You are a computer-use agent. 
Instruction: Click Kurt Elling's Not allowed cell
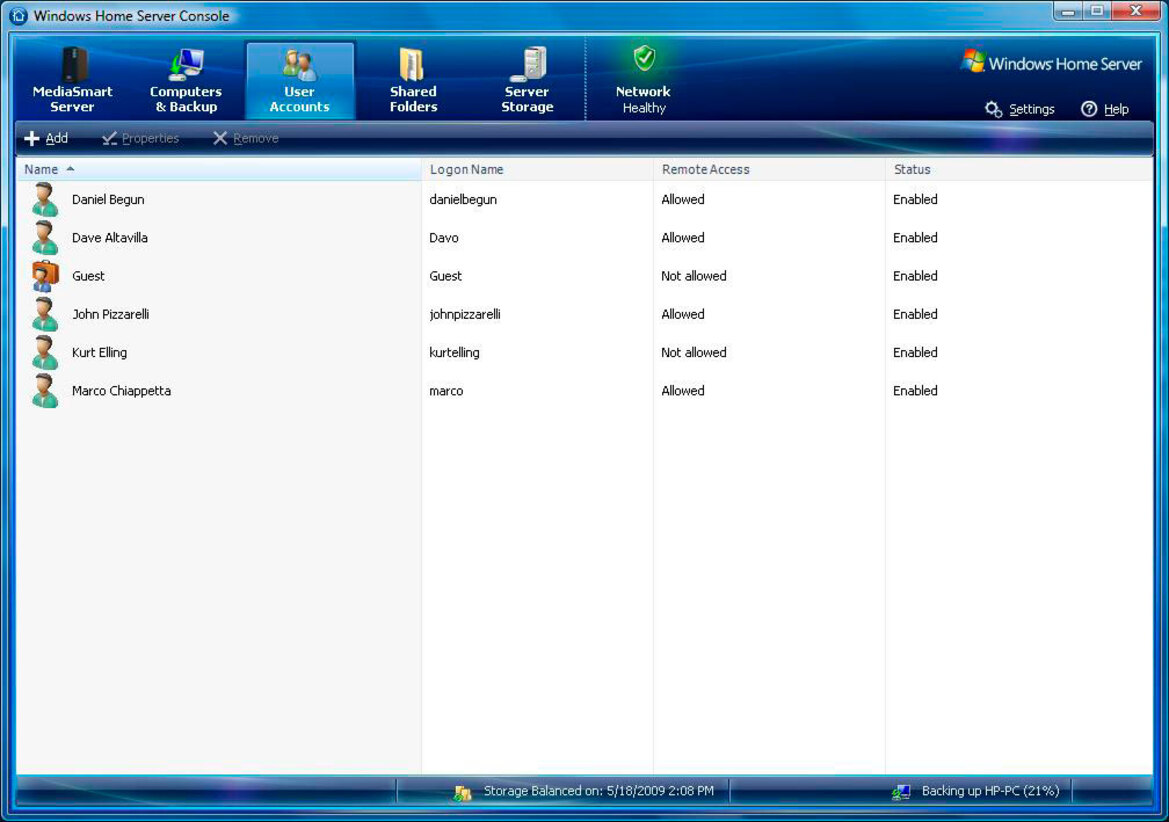tap(693, 352)
